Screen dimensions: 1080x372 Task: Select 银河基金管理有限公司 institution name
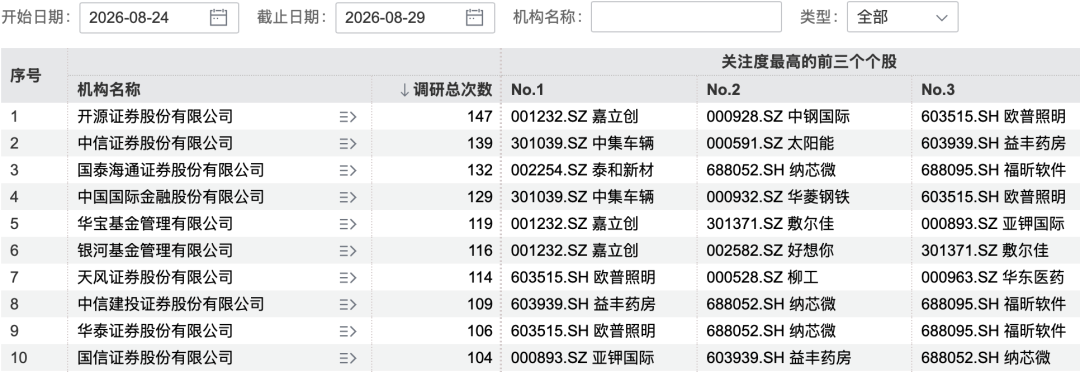155,250
